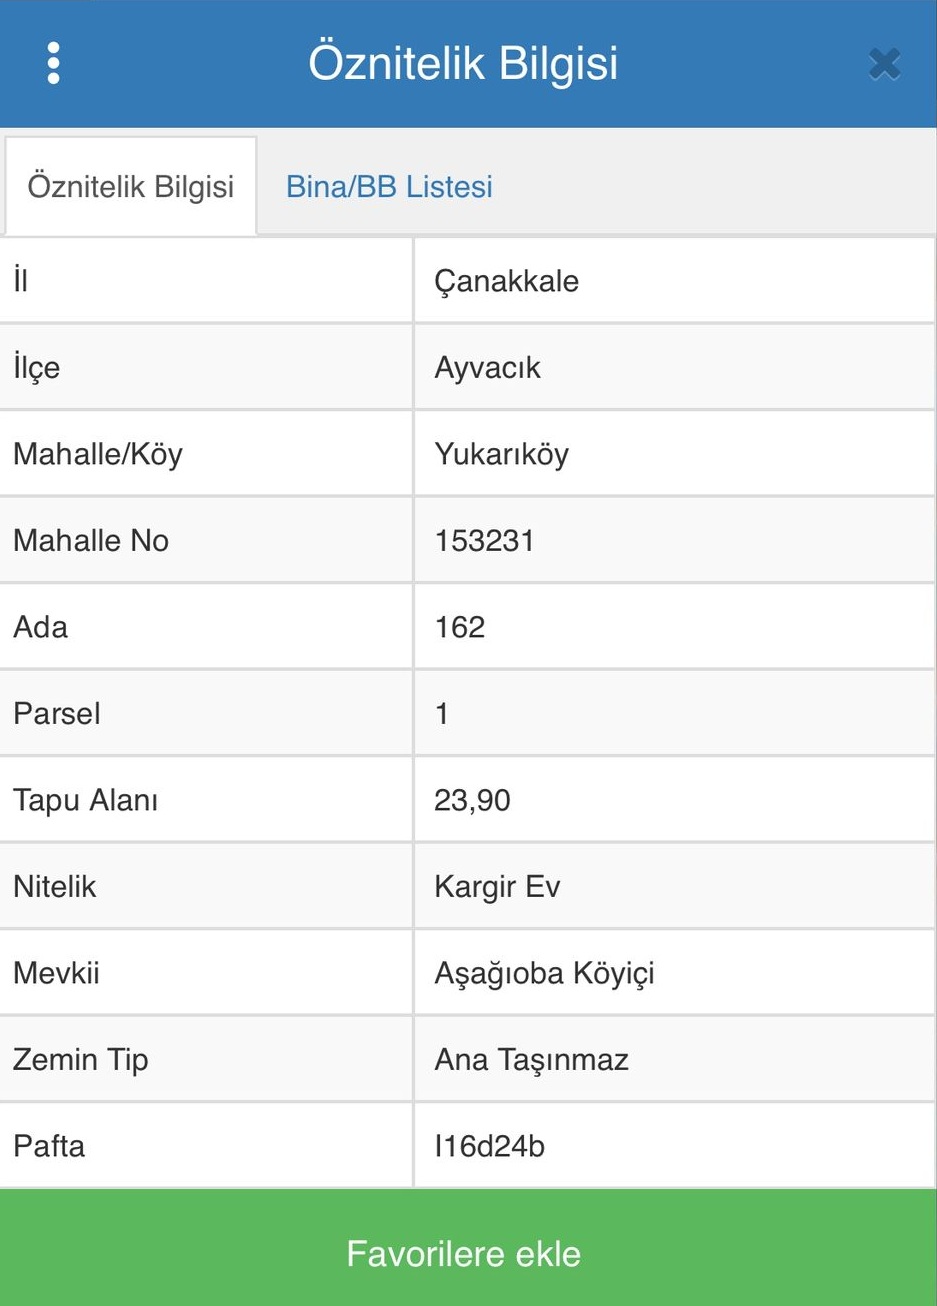Select the Aşağıoba Köyiçi mevkii value

(x=544, y=973)
